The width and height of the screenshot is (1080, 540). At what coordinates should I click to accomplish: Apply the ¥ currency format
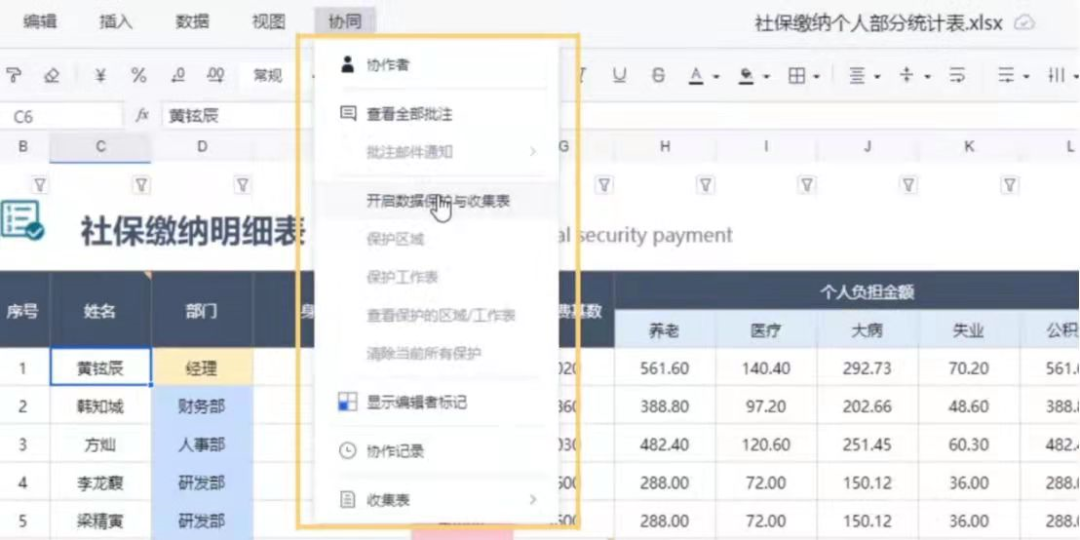[x=101, y=76]
